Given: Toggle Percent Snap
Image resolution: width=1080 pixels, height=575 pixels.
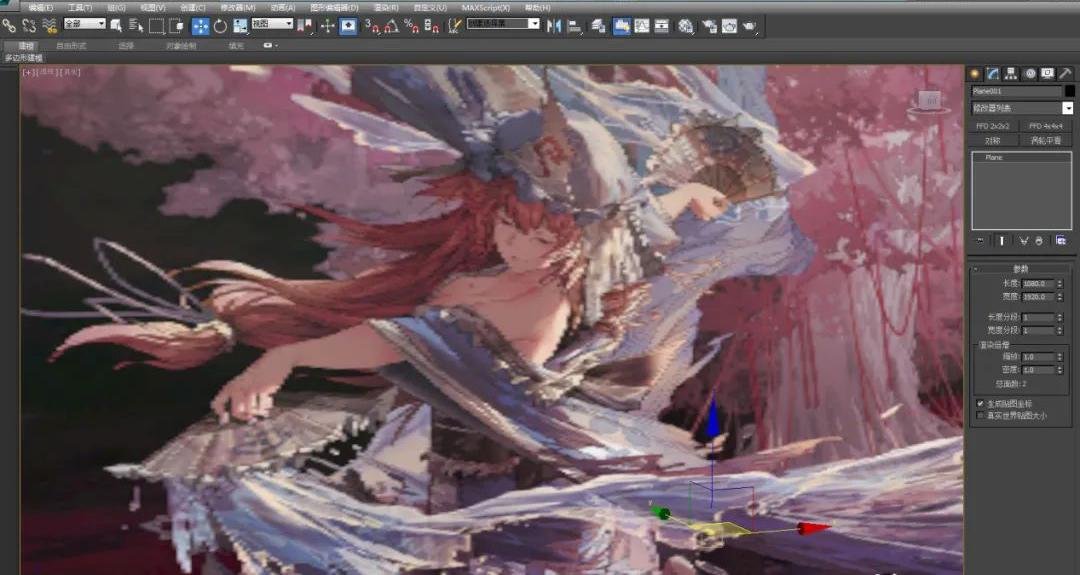Looking at the screenshot, I should [411, 26].
